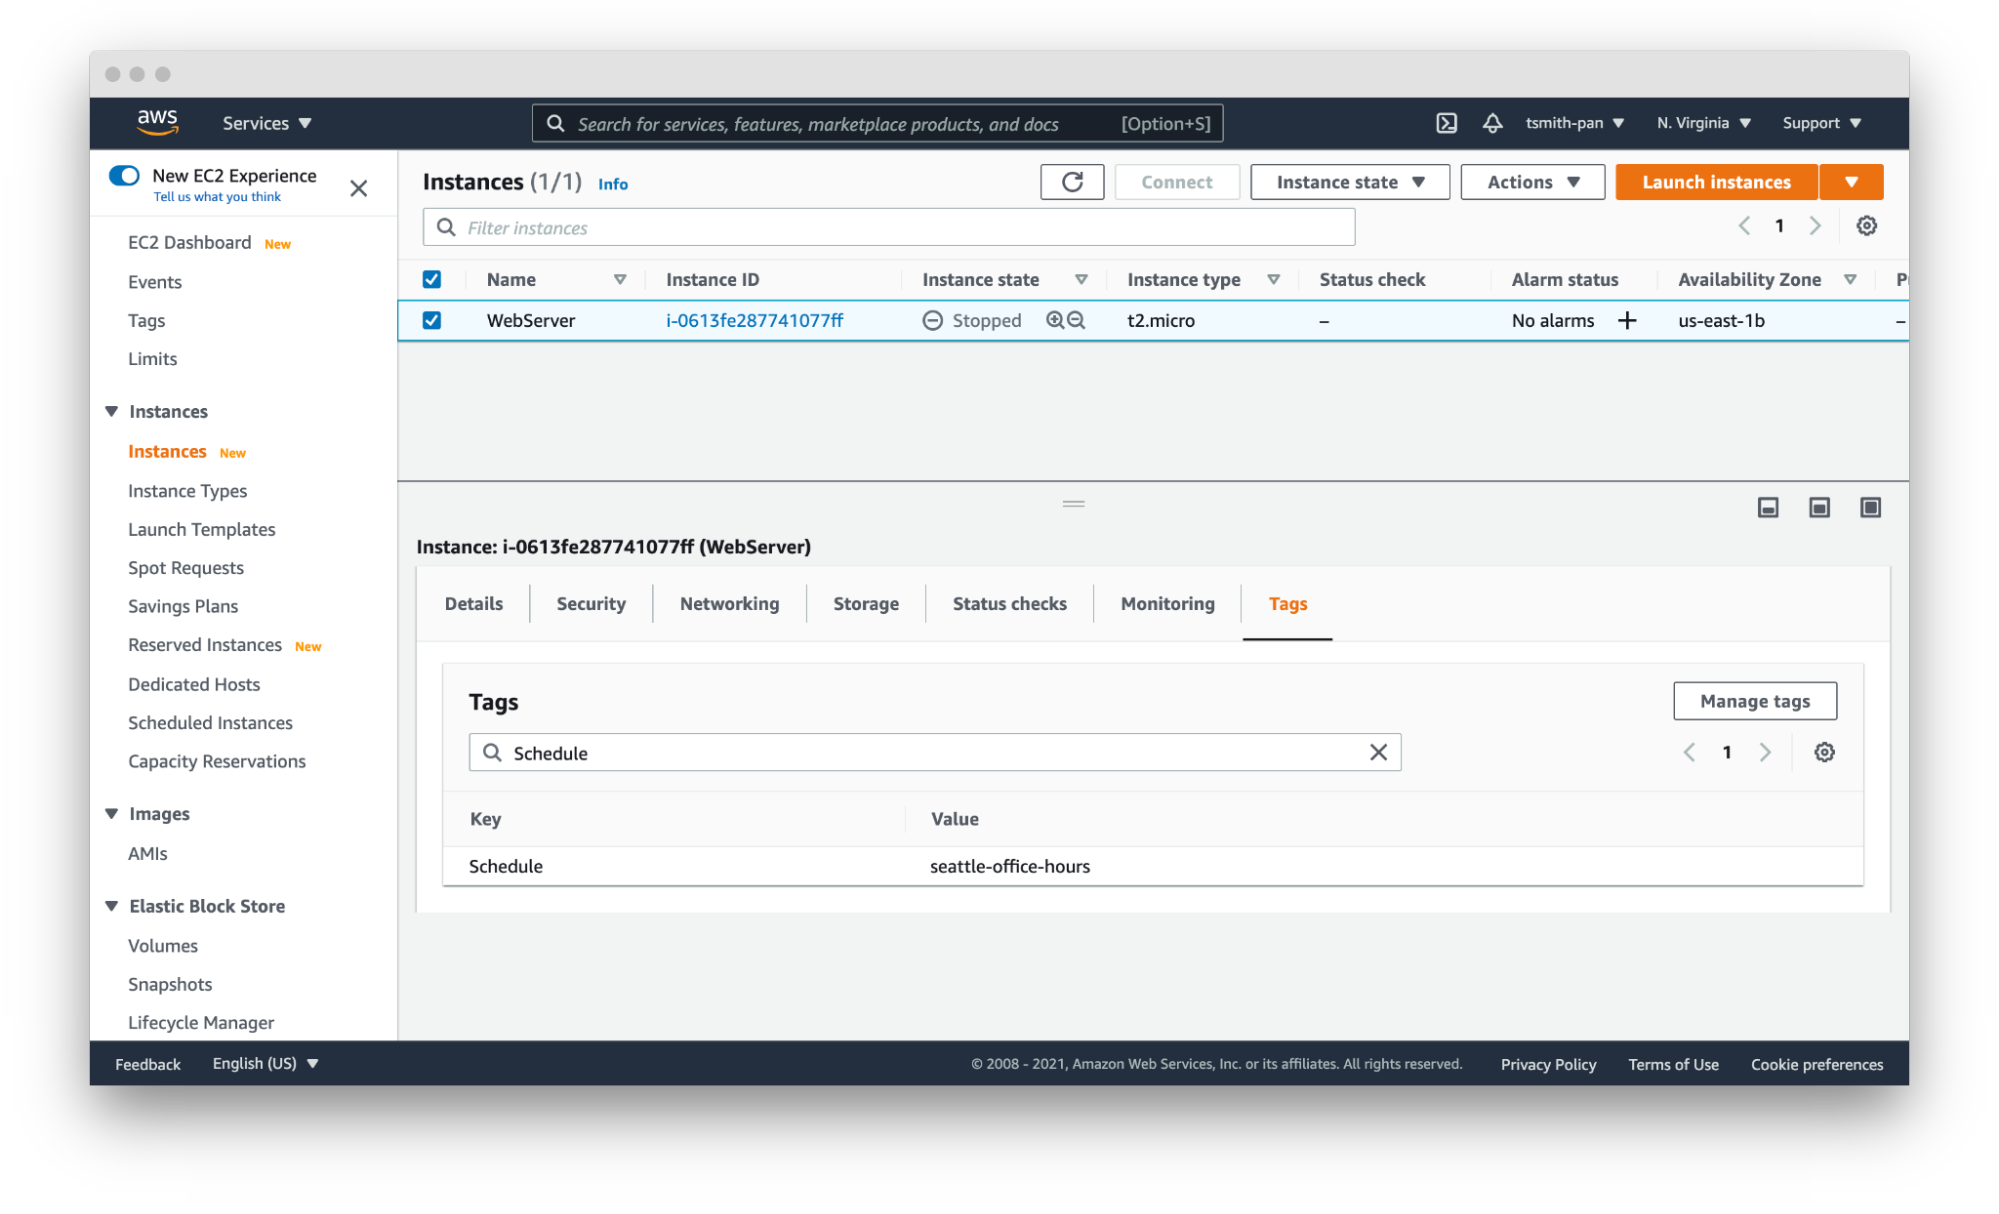This screenshot has height=1214, width=1999.
Task: Open English (US) language selector
Action: [x=265, y=1063]
